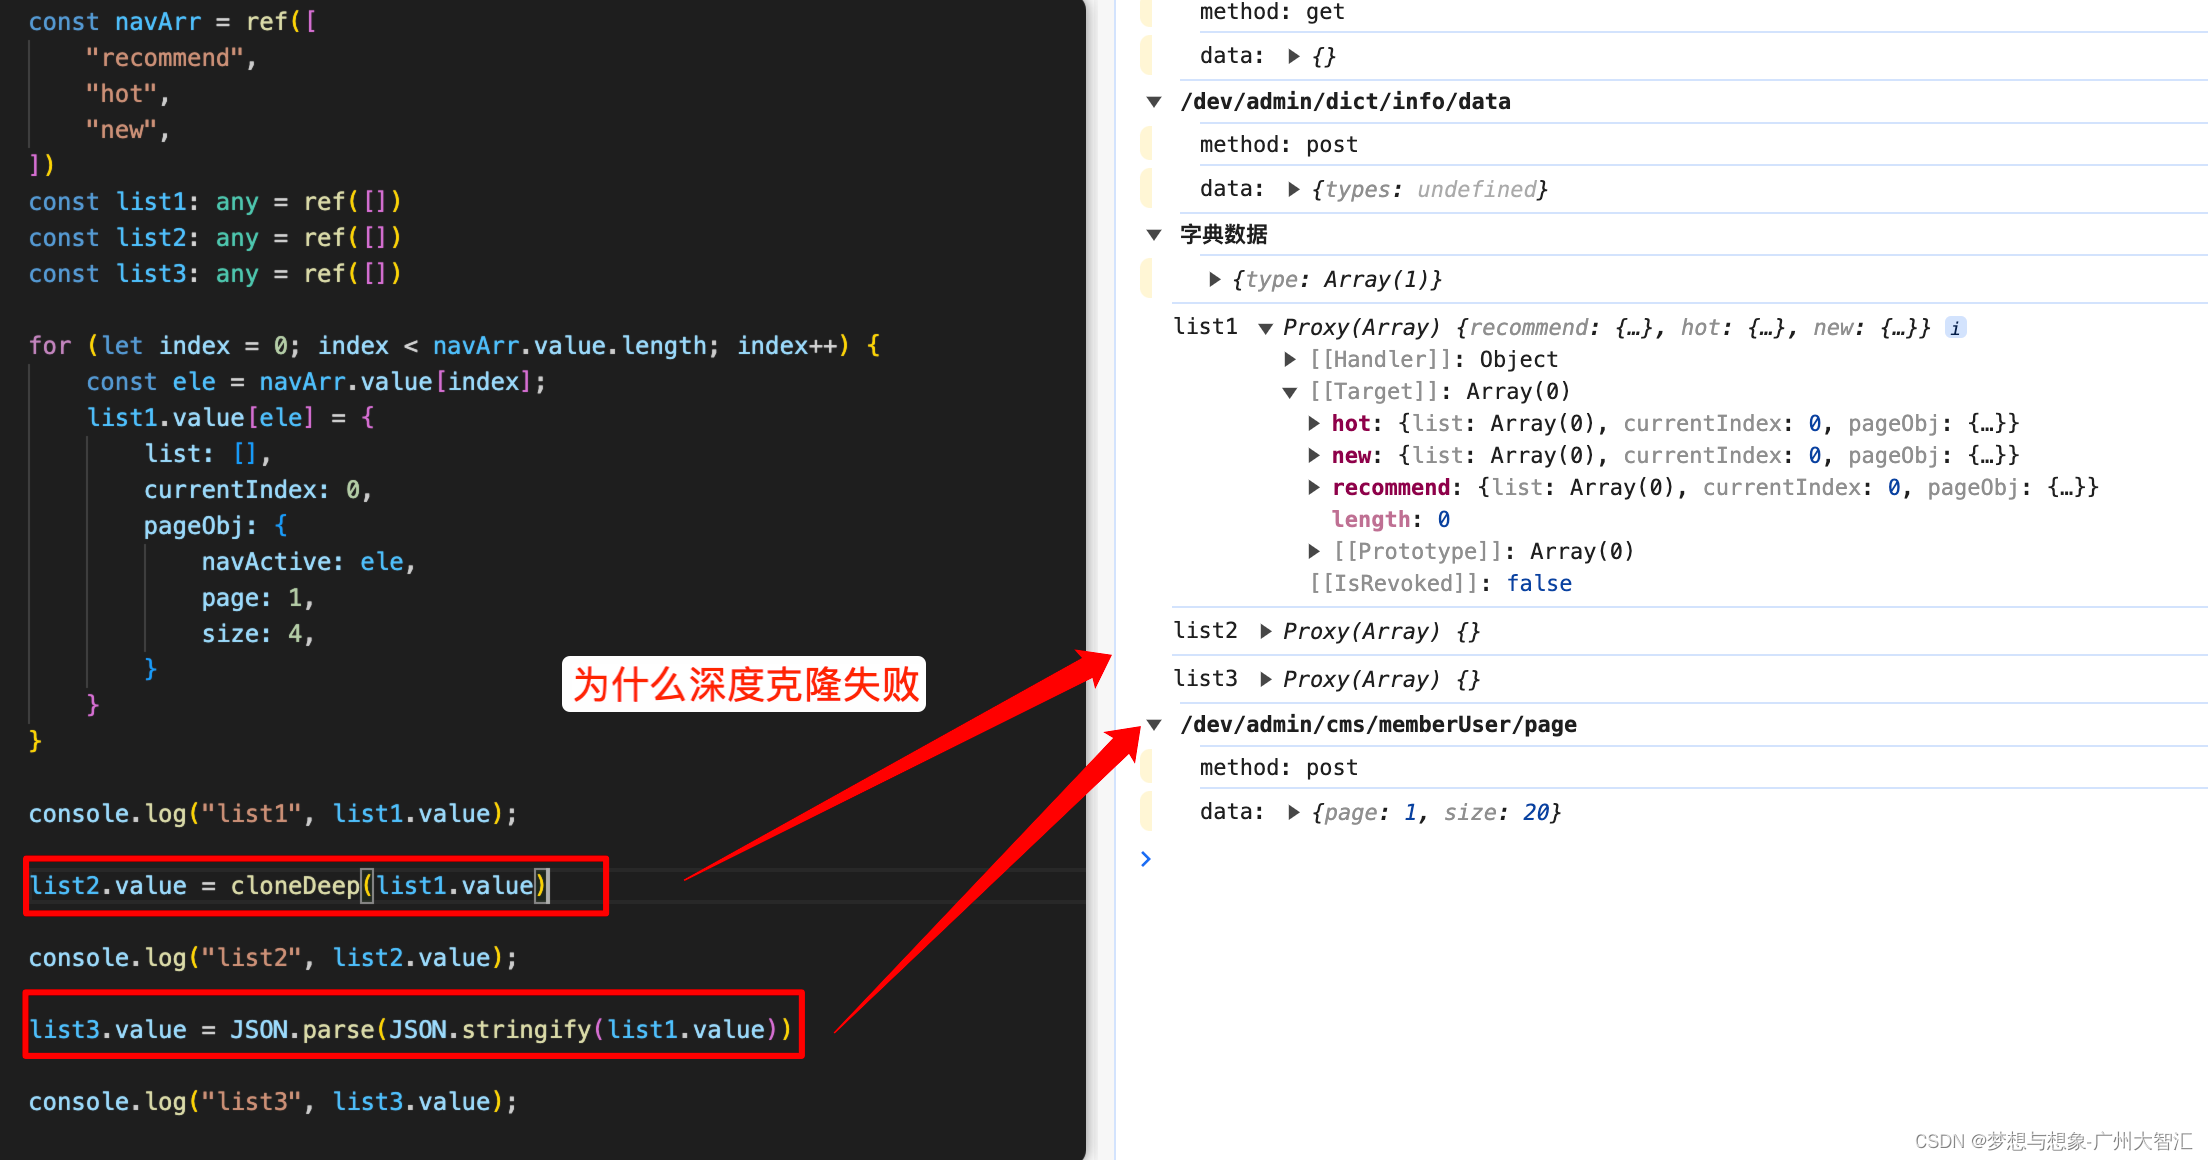The height and width of the screenshot is (1160, 2208).
Task: Expand the list2 Proxy(Array) object
Action: 1265,631
